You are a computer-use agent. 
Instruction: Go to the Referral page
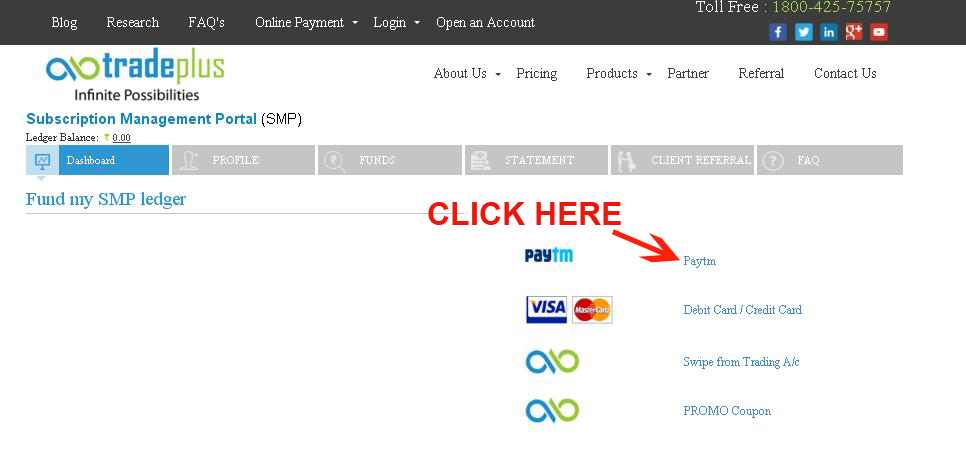(x=761, y=73)
